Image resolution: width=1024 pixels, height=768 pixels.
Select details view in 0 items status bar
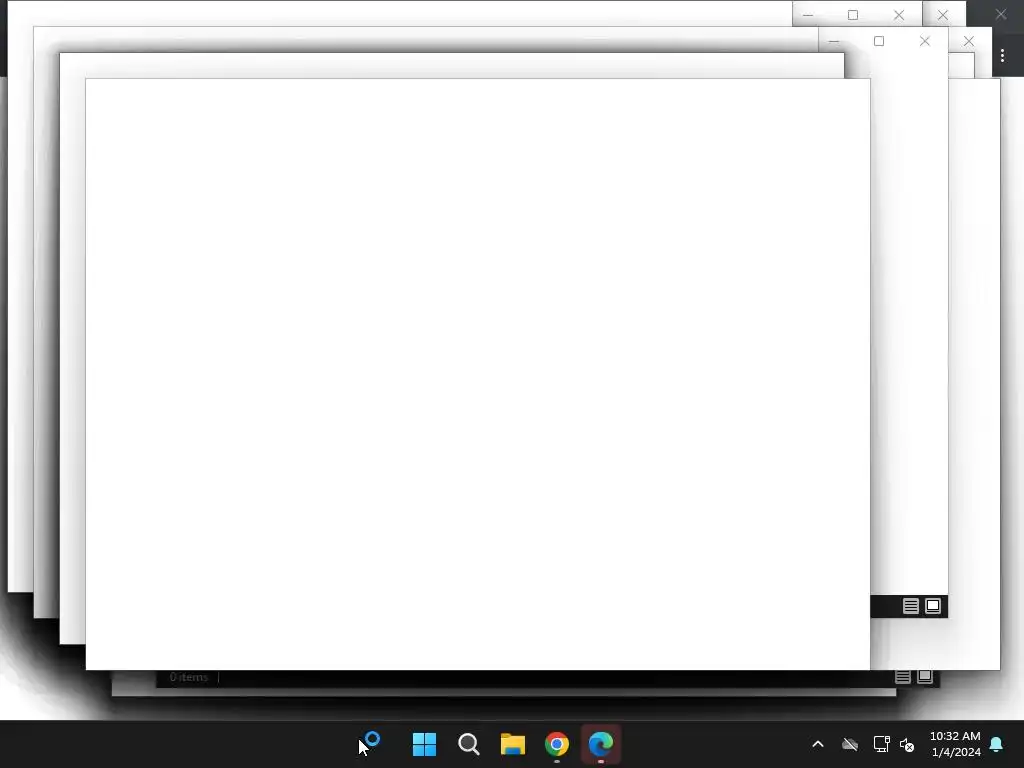(x=903, y=677)
